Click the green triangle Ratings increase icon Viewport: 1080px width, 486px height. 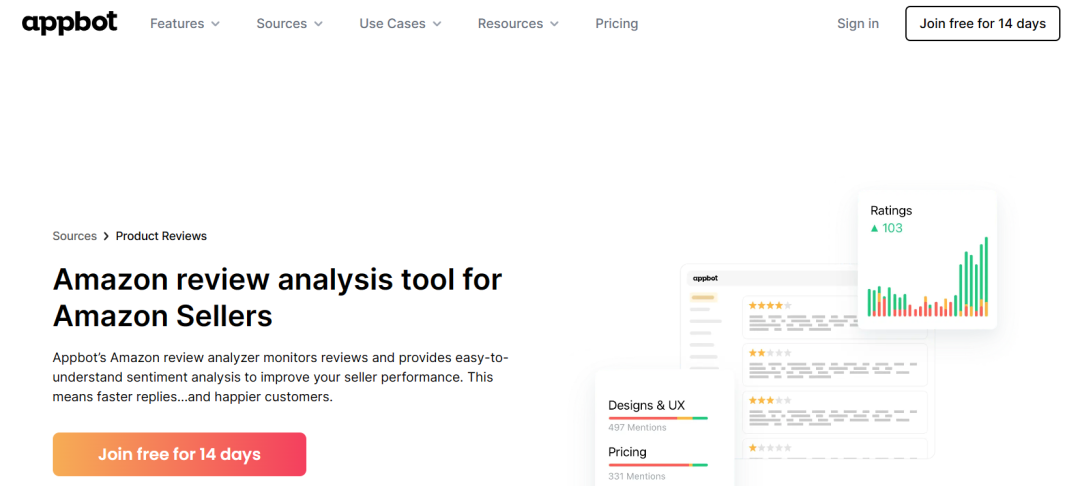coord(875,229)
